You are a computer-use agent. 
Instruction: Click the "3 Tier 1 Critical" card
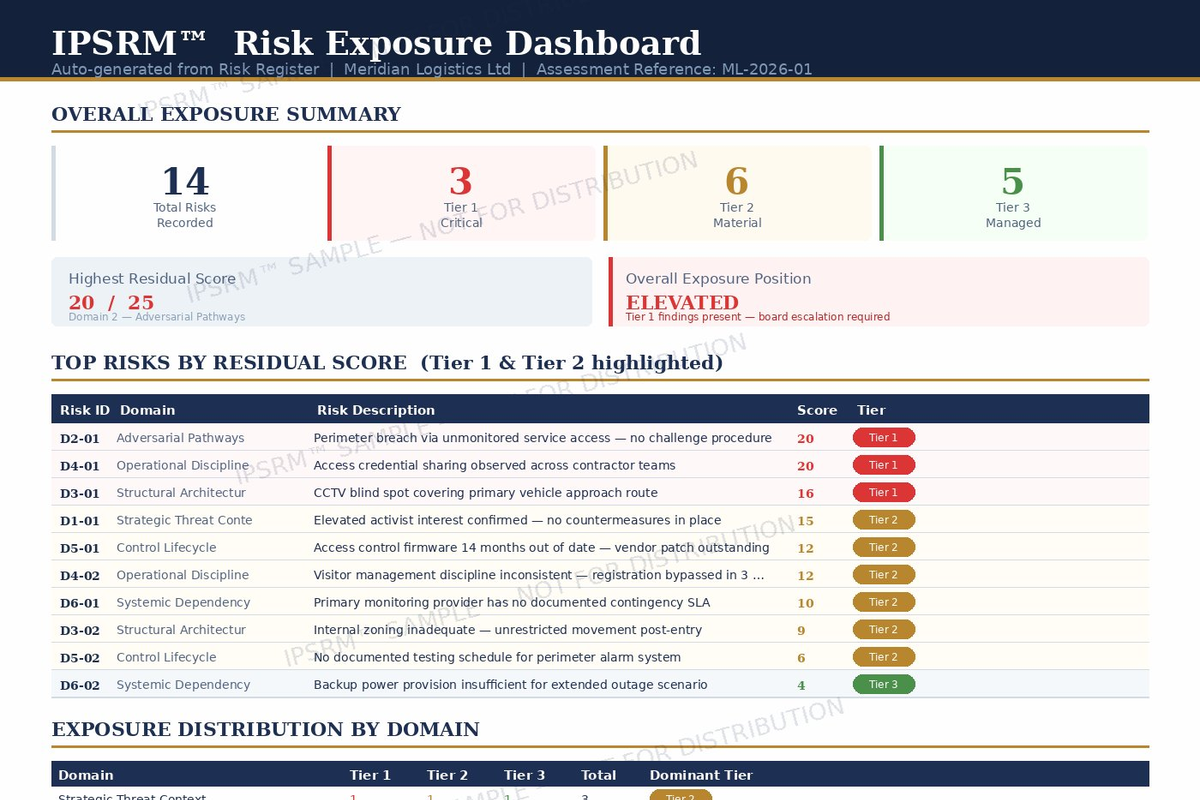pyautogui.click(x=461, y=193)
